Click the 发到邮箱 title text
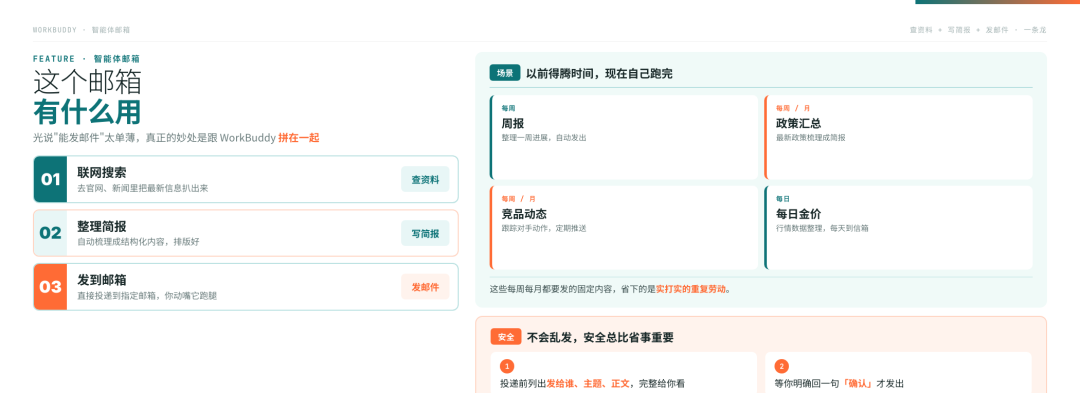 101,280
